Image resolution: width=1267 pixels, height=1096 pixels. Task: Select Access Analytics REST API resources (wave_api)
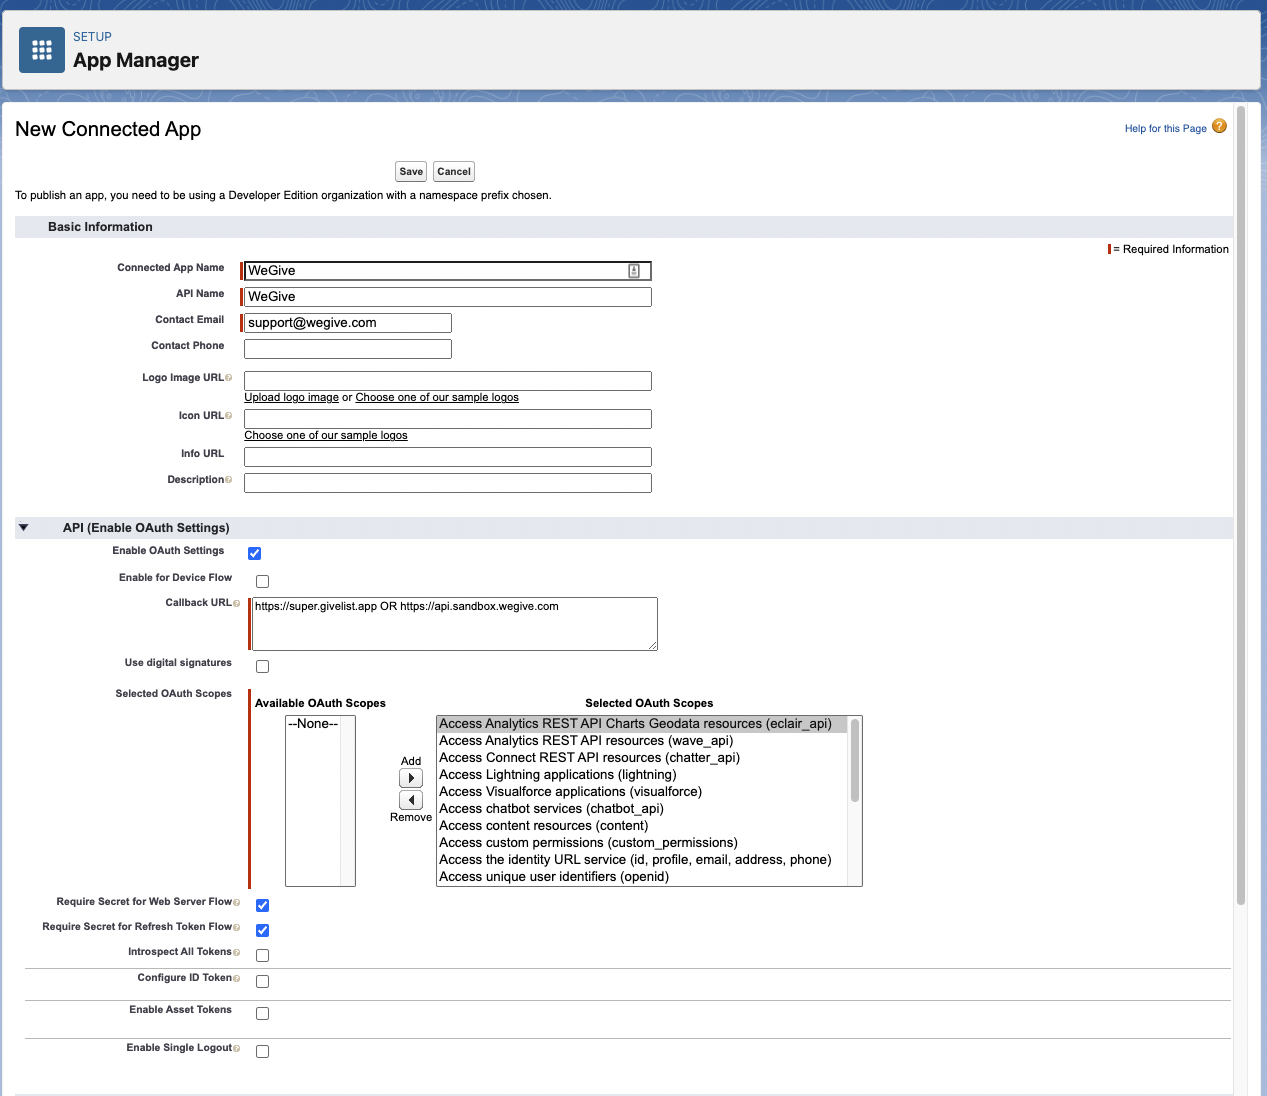(x=642, y=741)
